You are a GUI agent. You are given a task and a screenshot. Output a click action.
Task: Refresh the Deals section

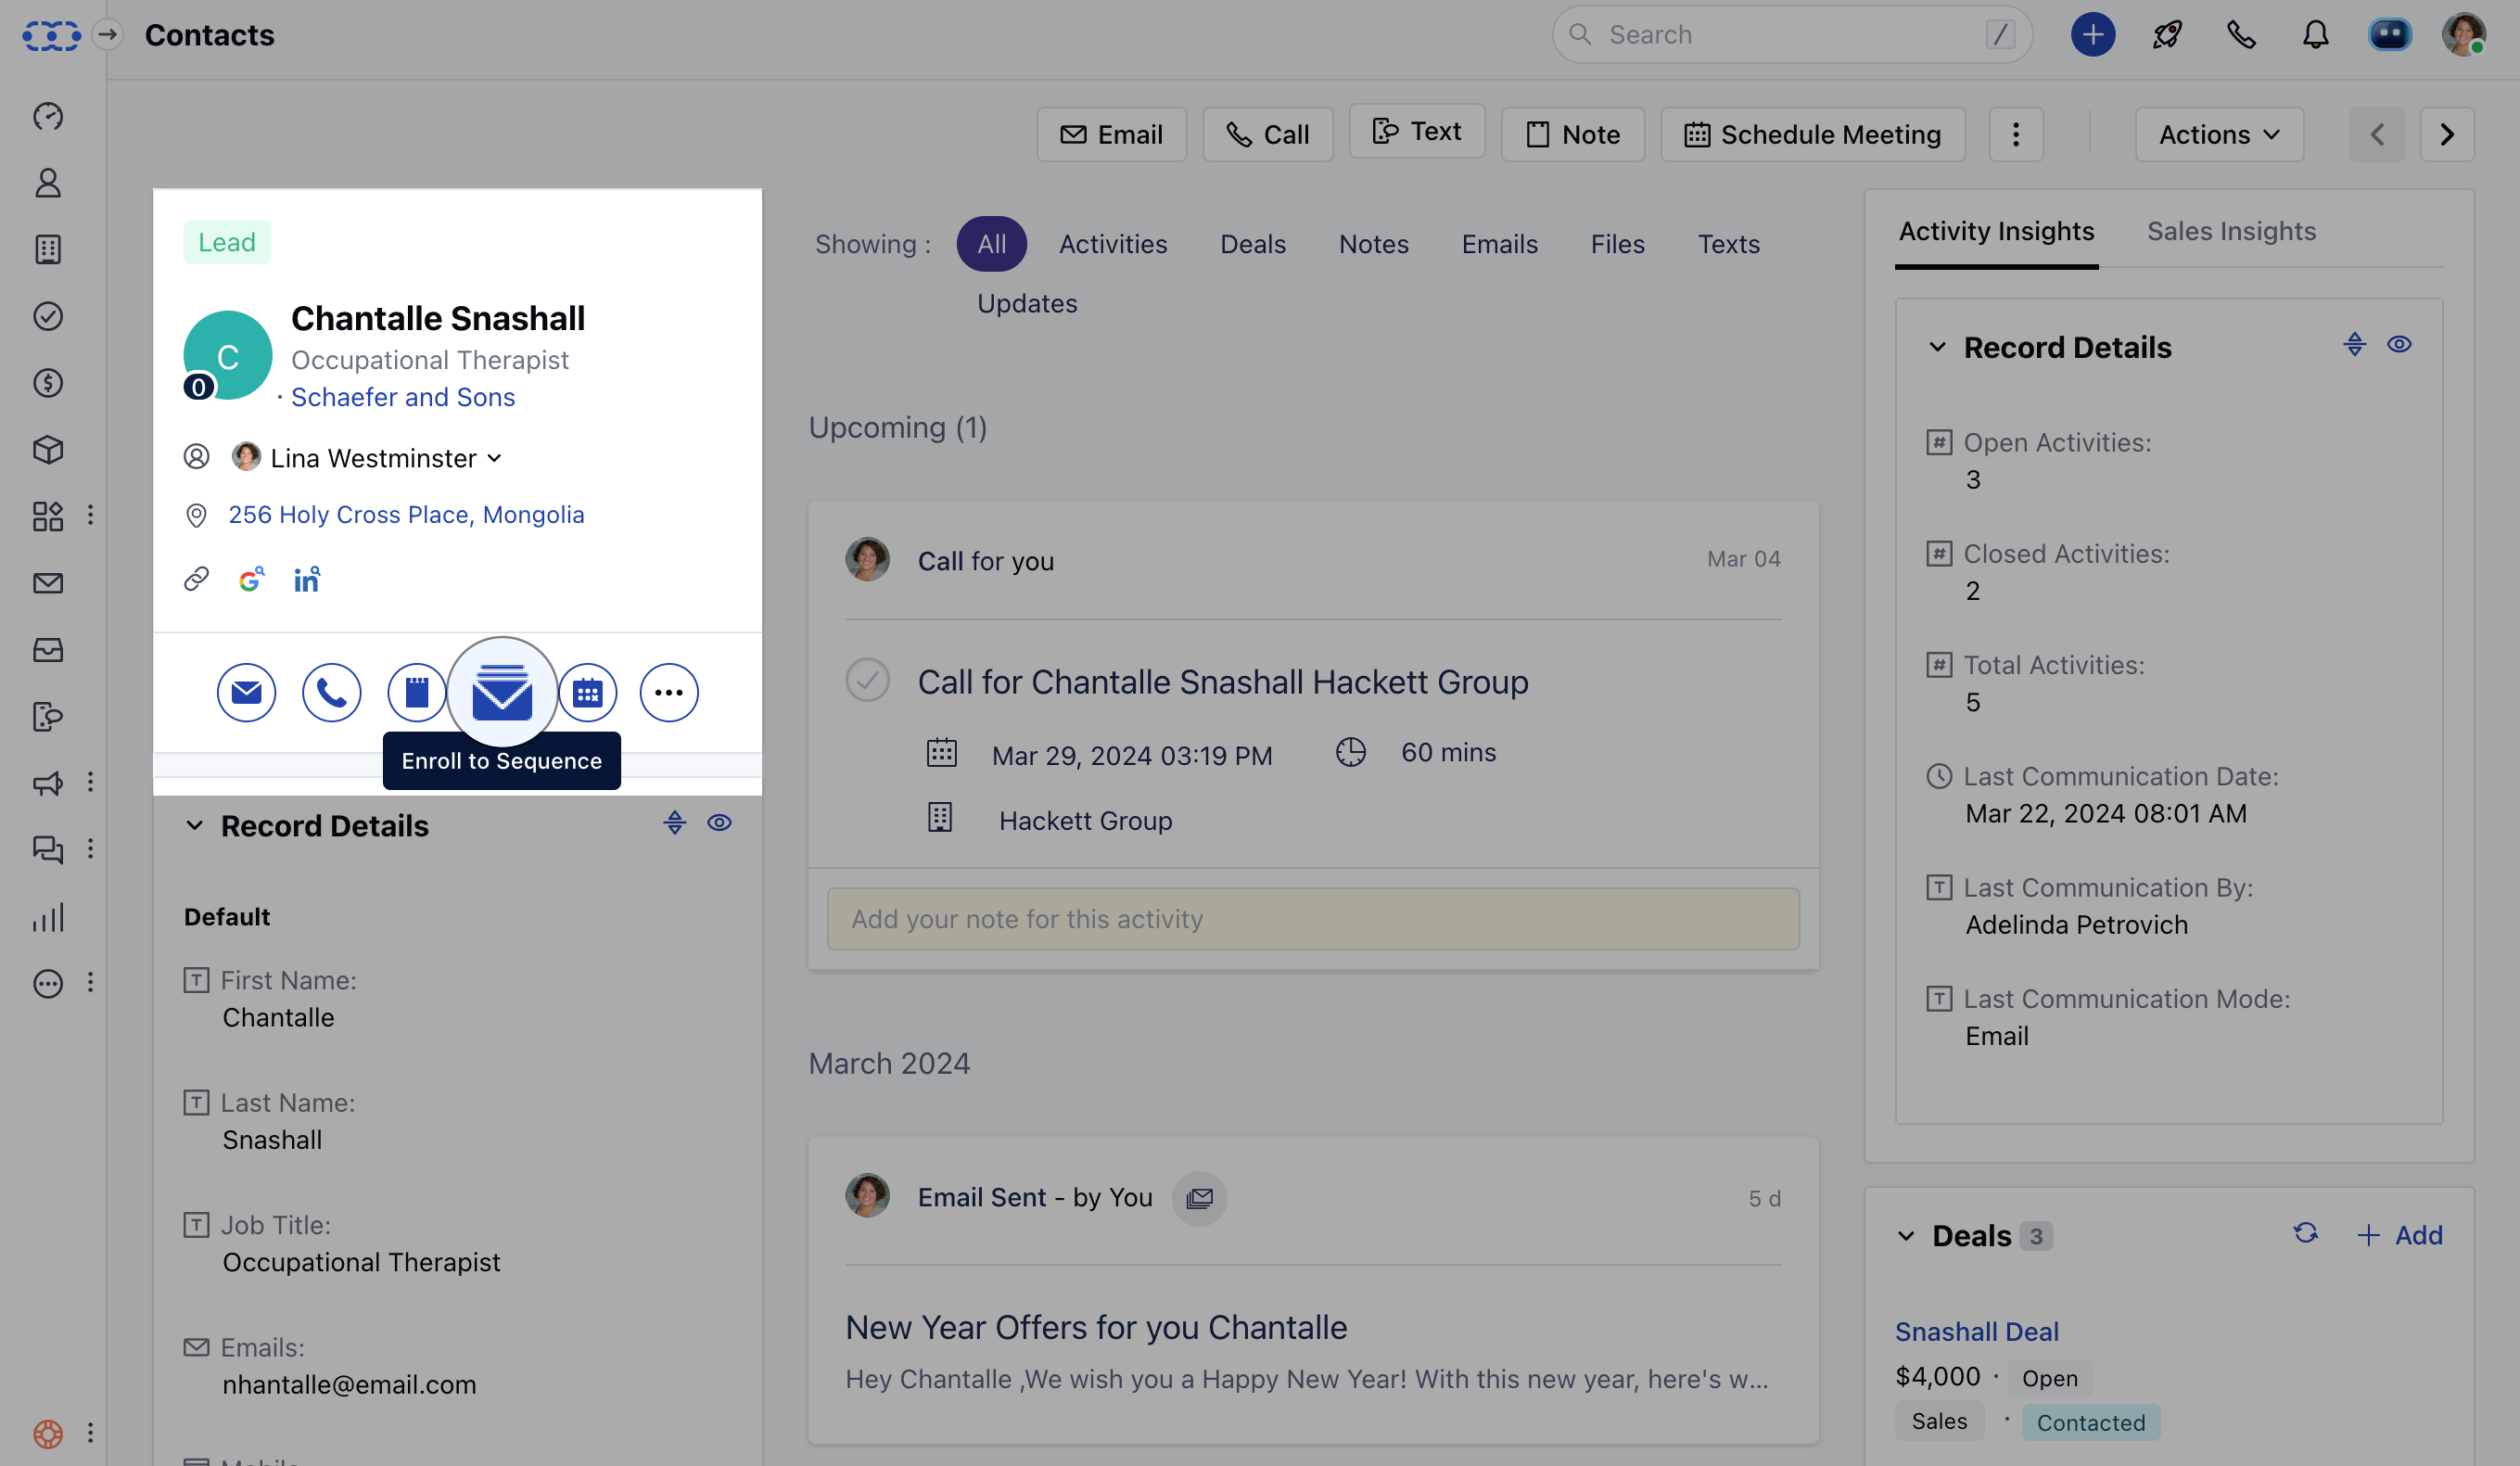coord(2305,1234)
